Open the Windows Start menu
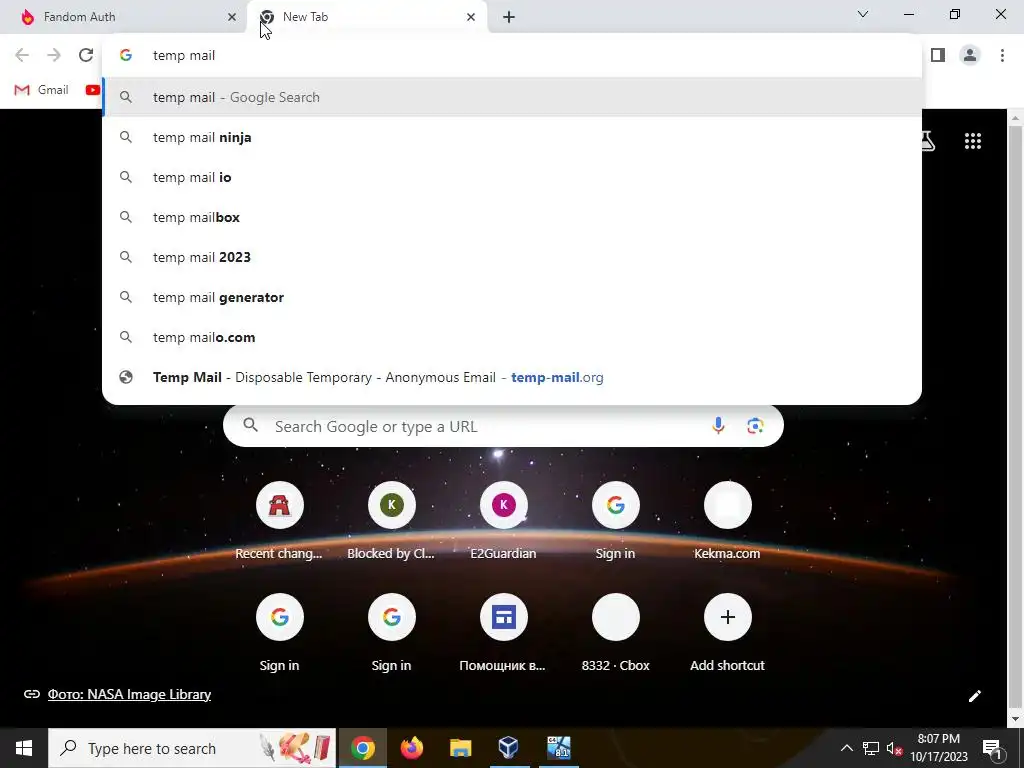Image resolution: width=1024 pixels, height=768 pixels. click(24, 748)
